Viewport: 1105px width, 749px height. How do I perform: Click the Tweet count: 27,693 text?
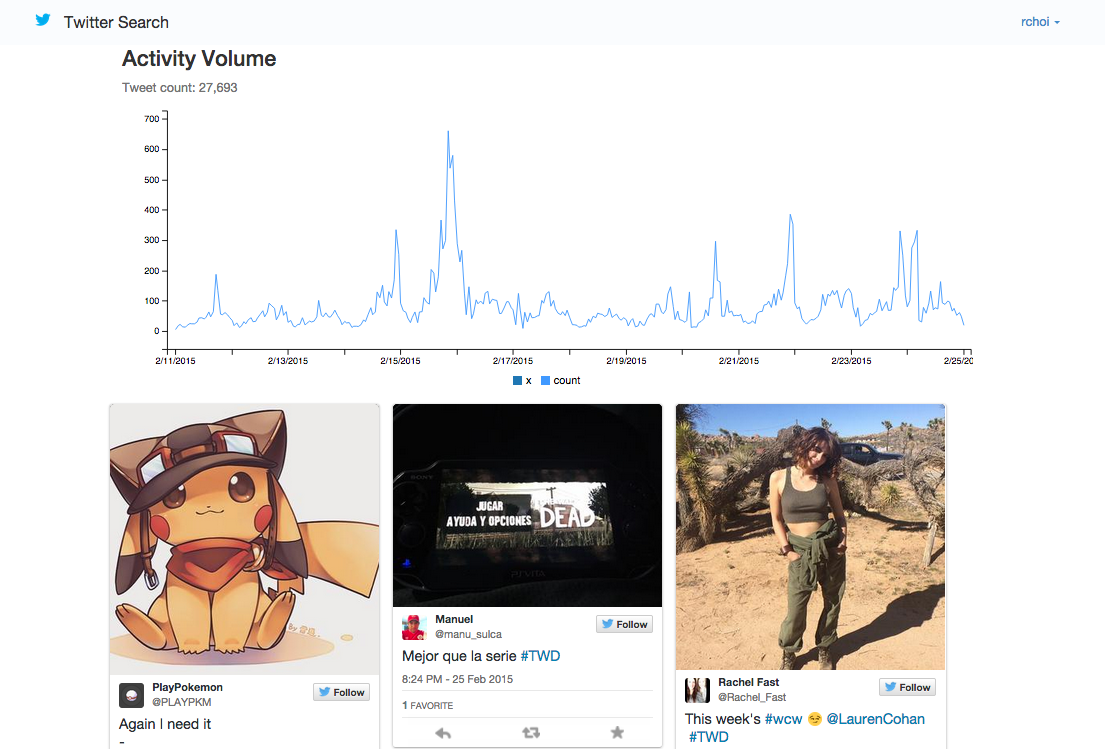(180, 88)
